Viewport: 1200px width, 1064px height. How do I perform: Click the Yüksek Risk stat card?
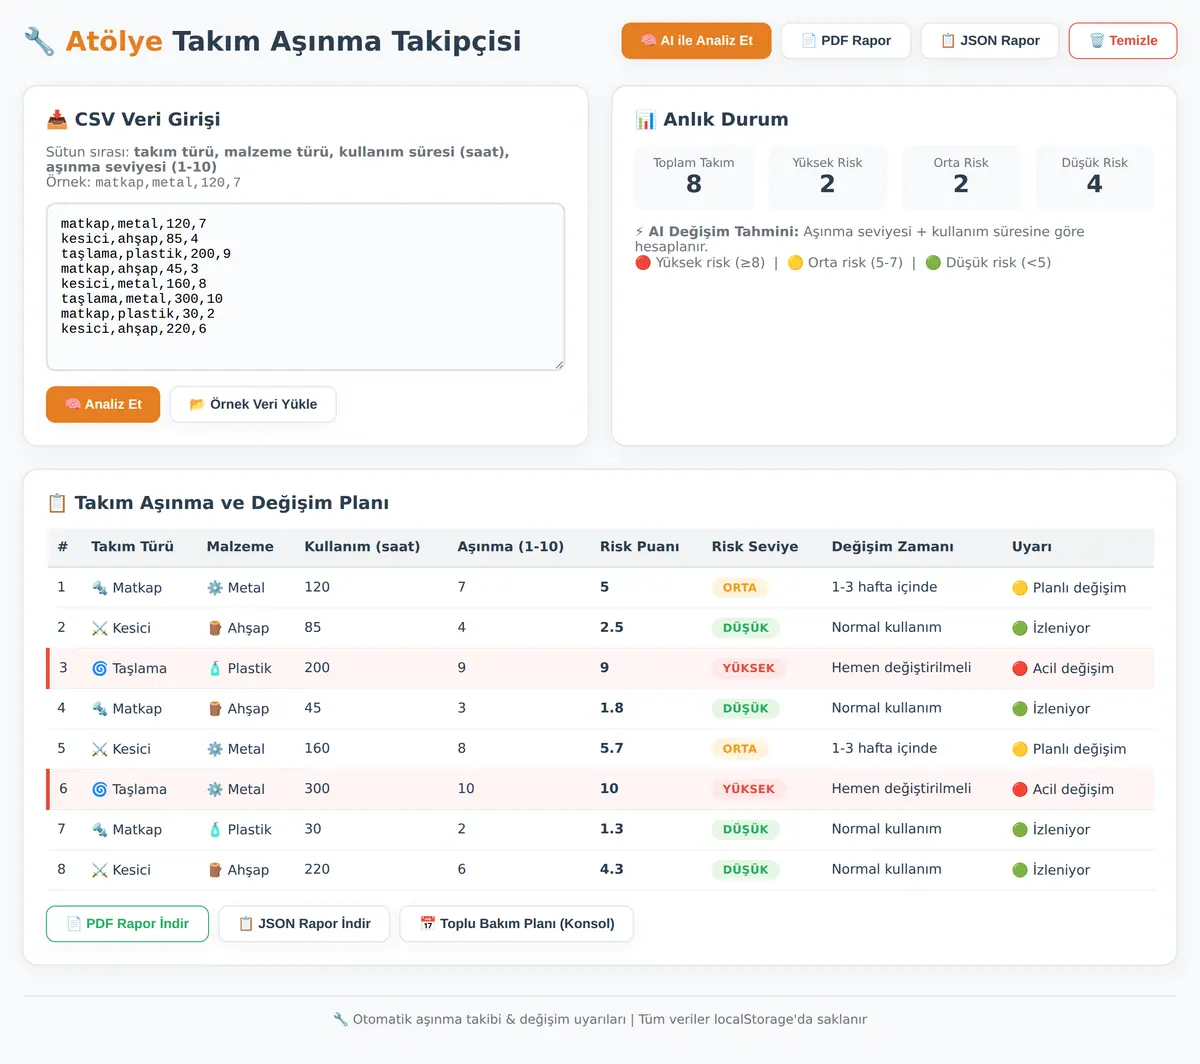pos(827,177)
